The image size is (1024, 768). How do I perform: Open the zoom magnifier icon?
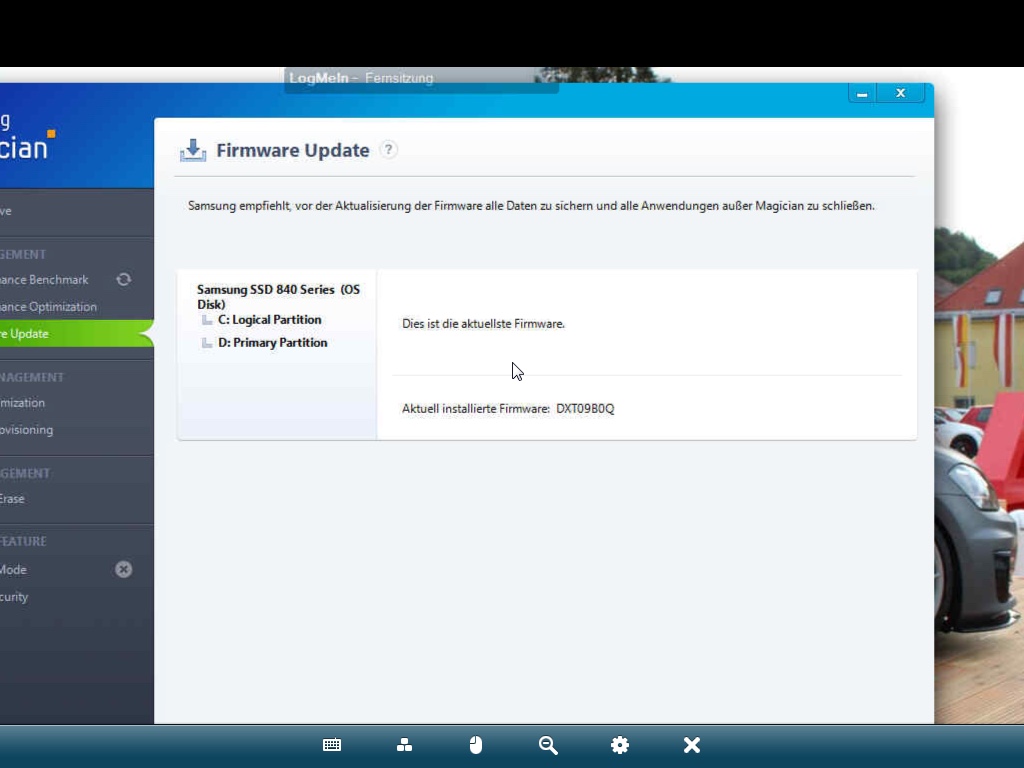(548, 745)
